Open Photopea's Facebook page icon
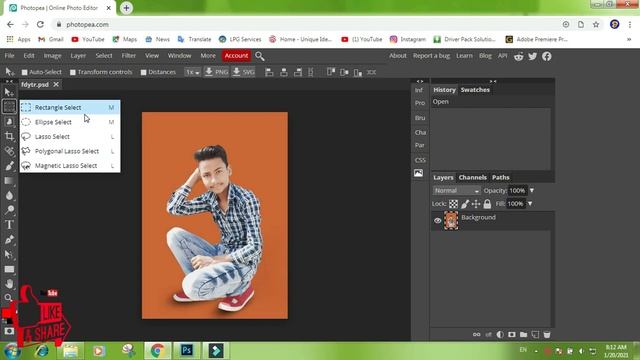Screen dimensions: 640x360 (547, 56)
